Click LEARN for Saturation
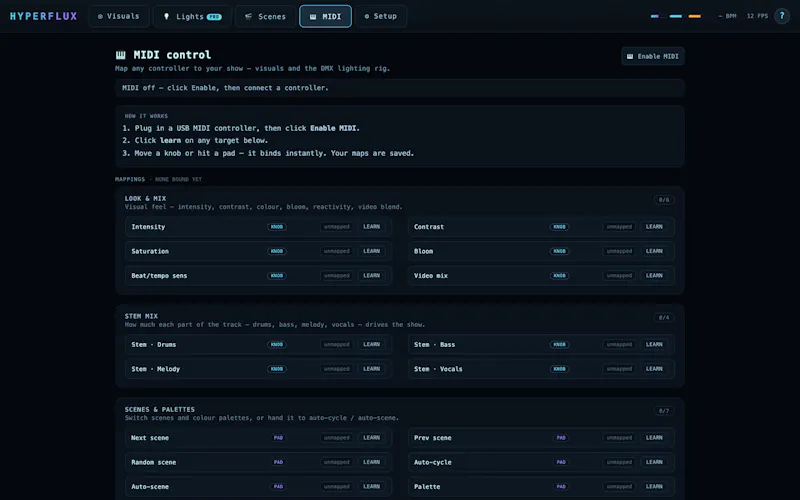The height and width of the screenshot is (500, 800). (371, 251)
